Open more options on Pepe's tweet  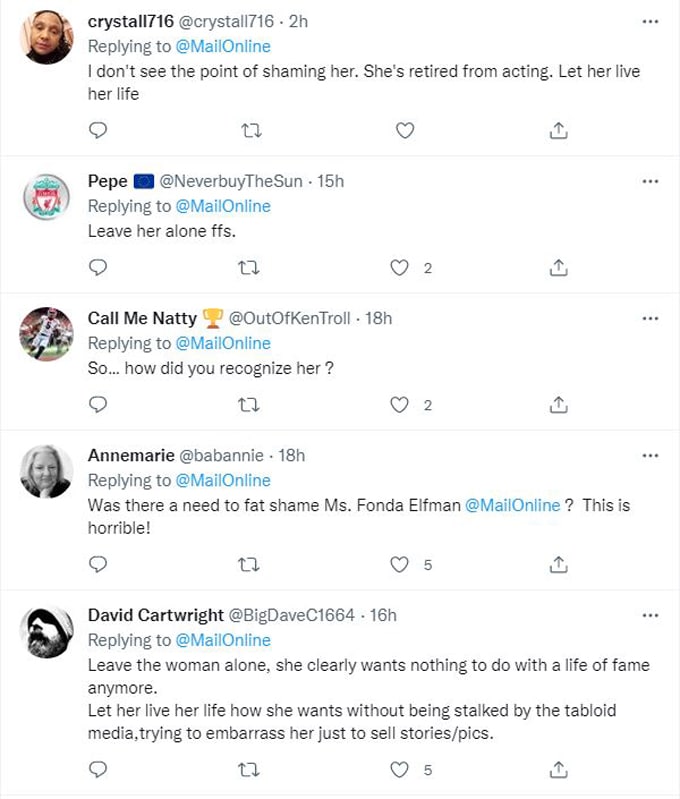click(x=650, y=181)
